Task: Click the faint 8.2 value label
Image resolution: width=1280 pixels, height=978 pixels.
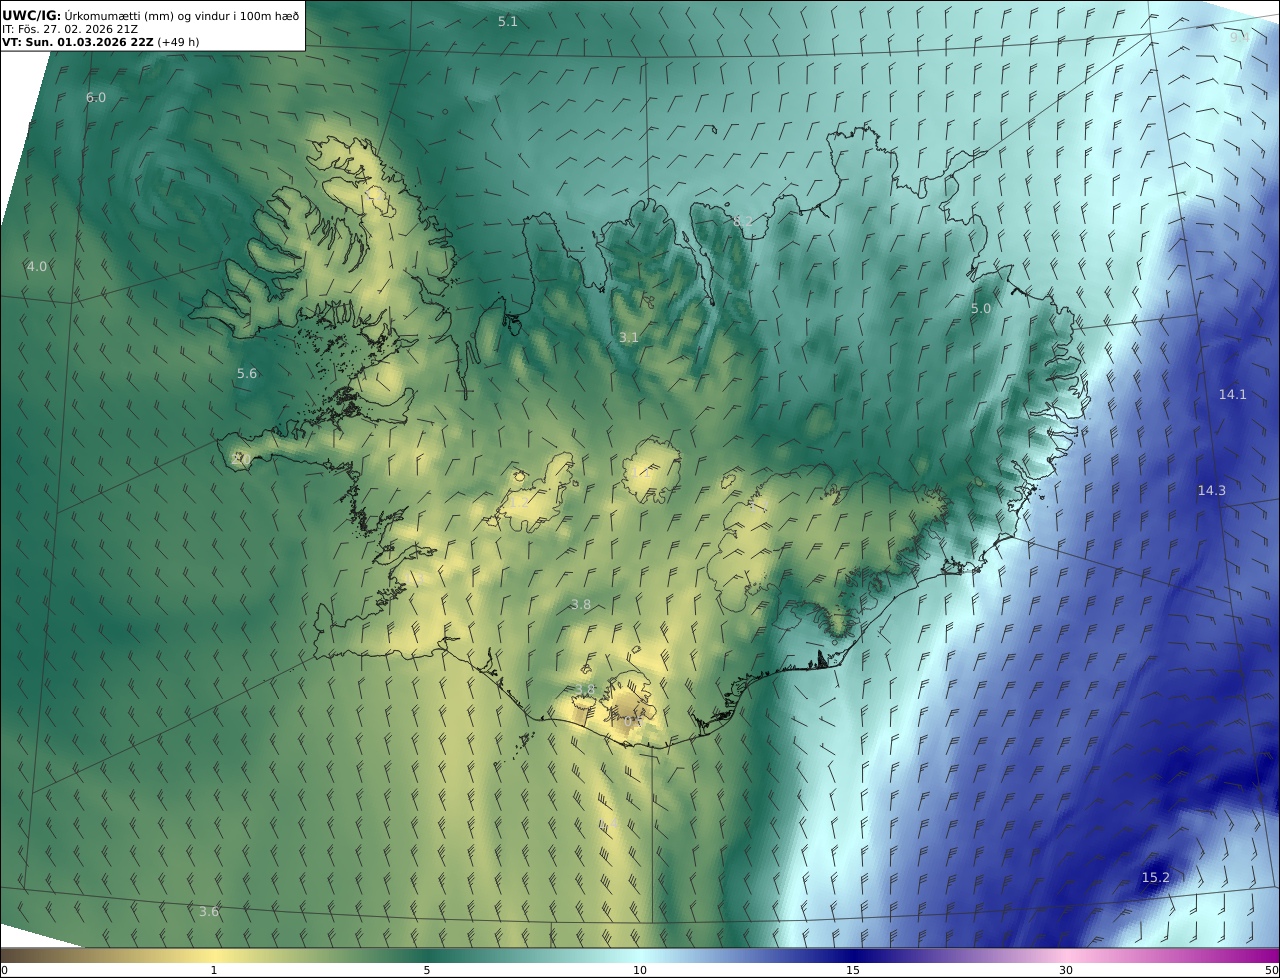Action: coord(743,220)
